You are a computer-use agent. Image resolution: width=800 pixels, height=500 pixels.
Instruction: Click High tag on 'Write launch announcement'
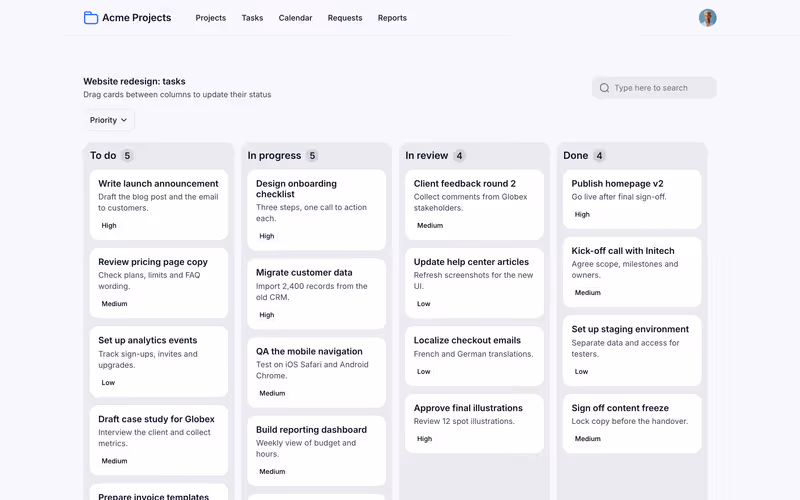pyautogui.click(x=109, y=226)
